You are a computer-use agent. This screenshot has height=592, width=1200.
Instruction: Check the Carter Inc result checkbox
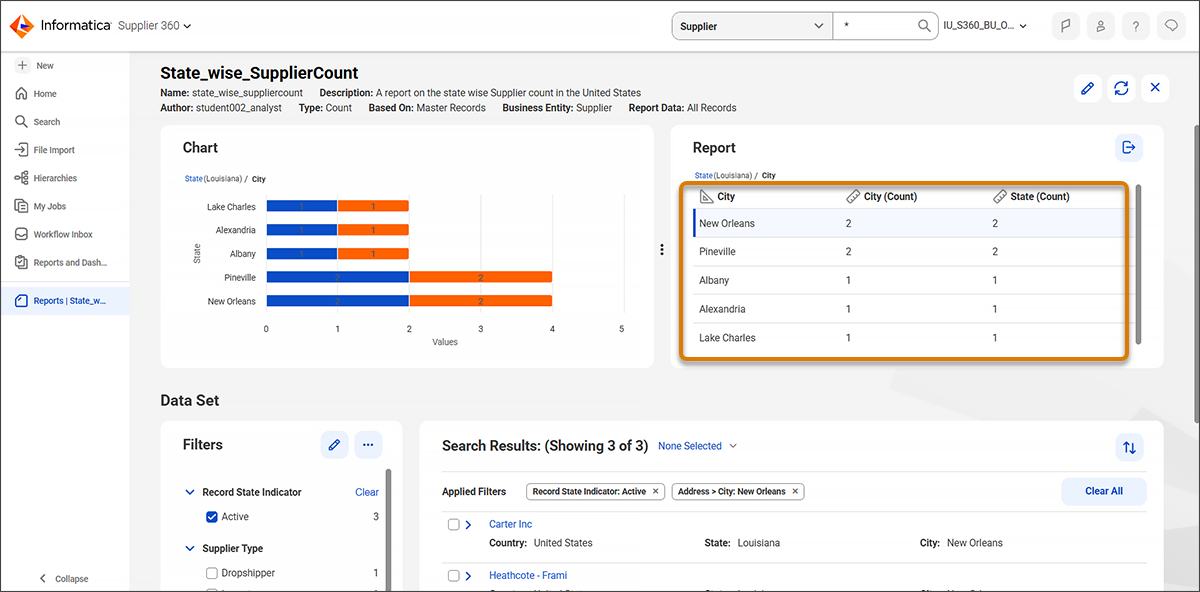point(454,524)
